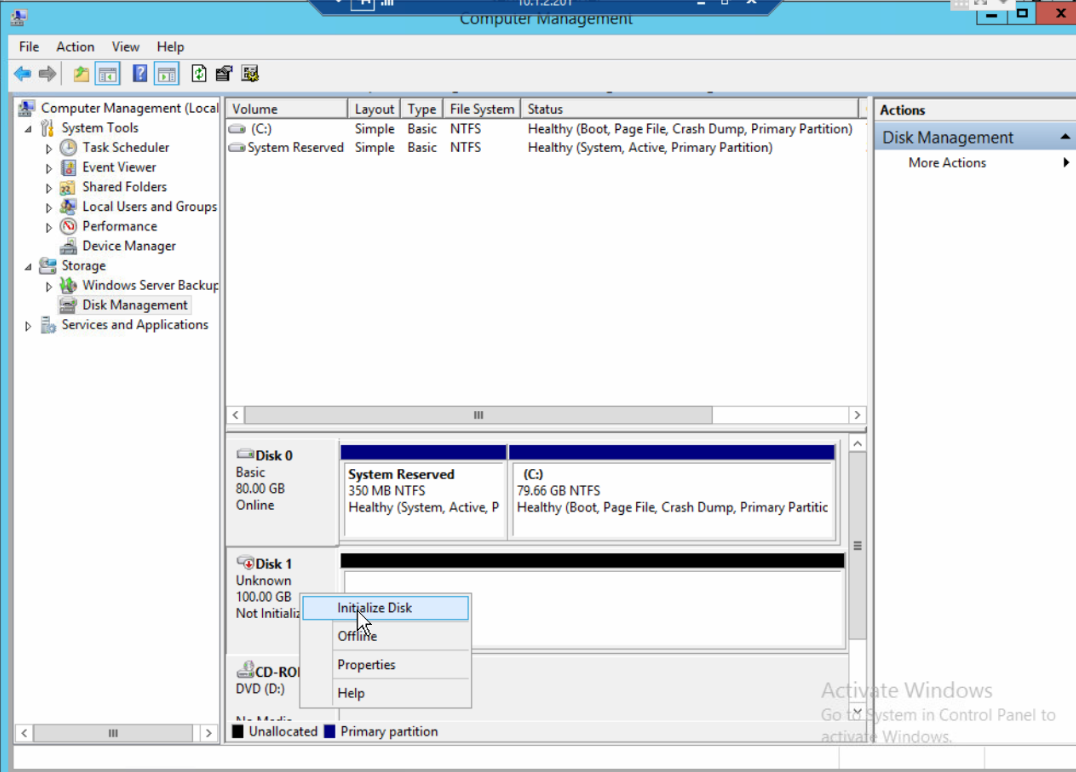Open Help via the blue question mark icon

[139, 73]
